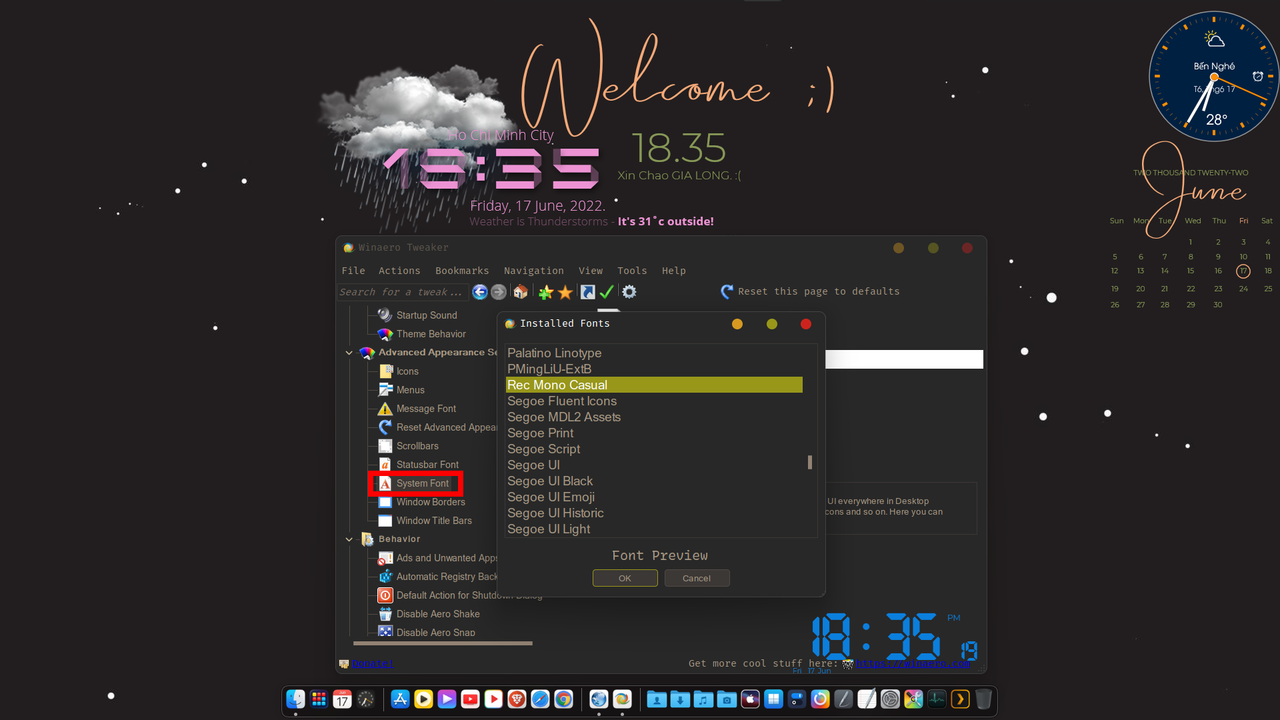Open the Bookmarks menu
This screenshot has width=1280, height=720.
(x=461, y=270)
